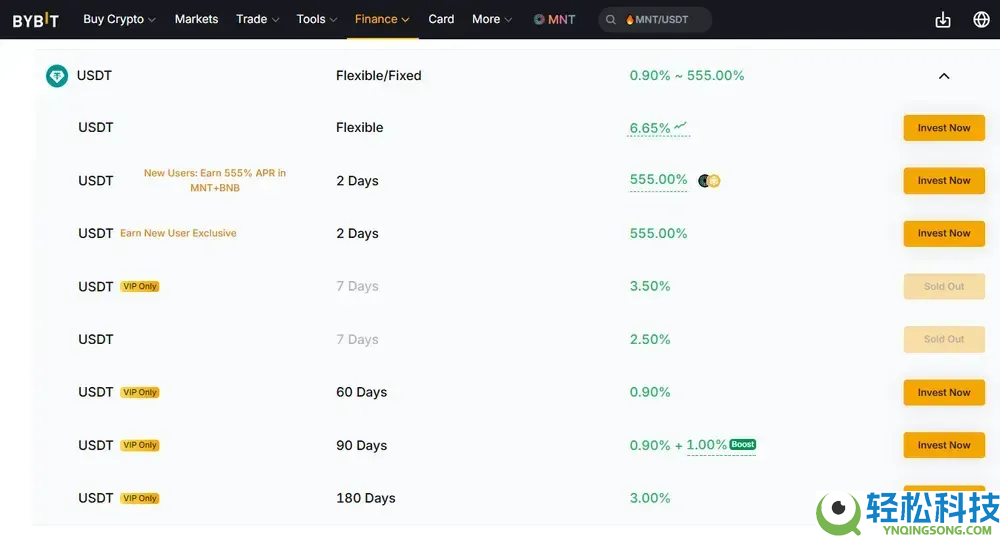Open the Tools dropdown menu
This screenshot has height=536, width=1000.
tap(317, 19)
